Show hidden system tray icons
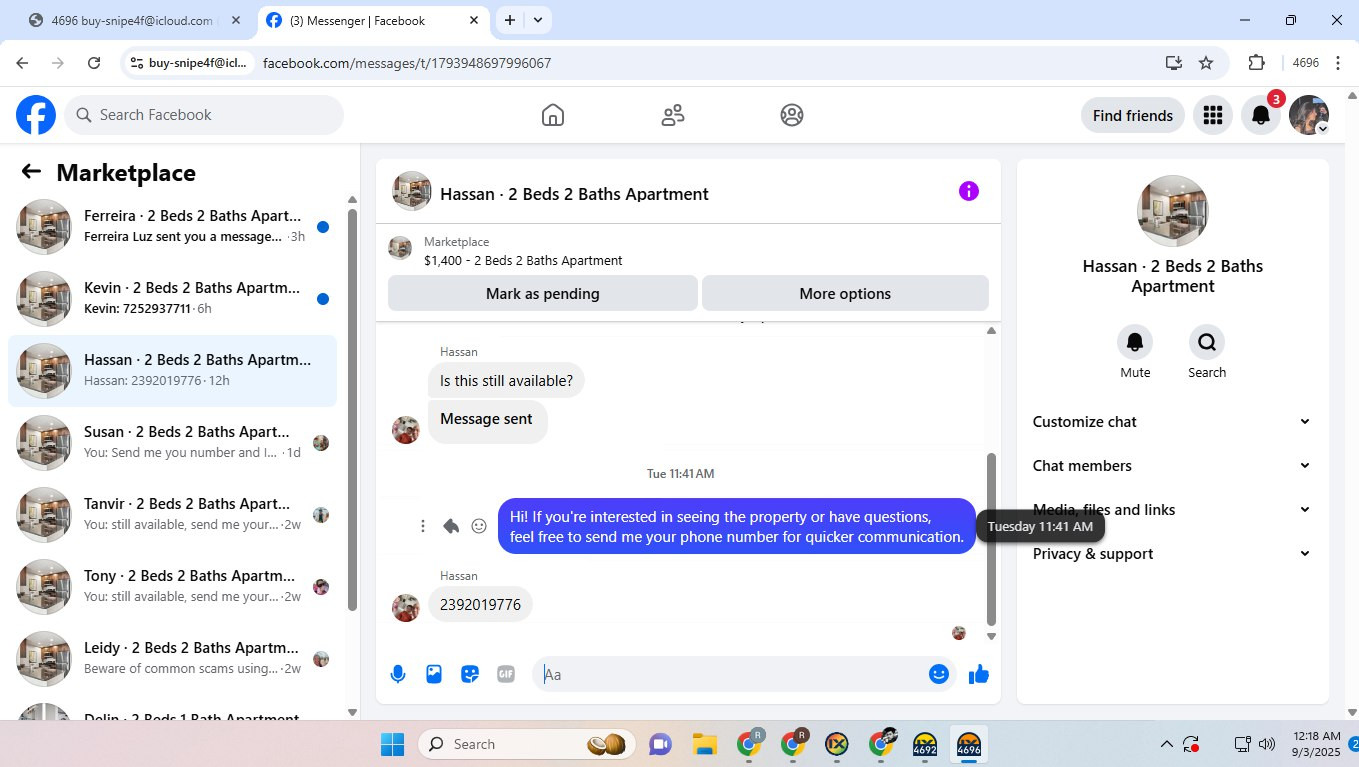 coord(1166,744)
